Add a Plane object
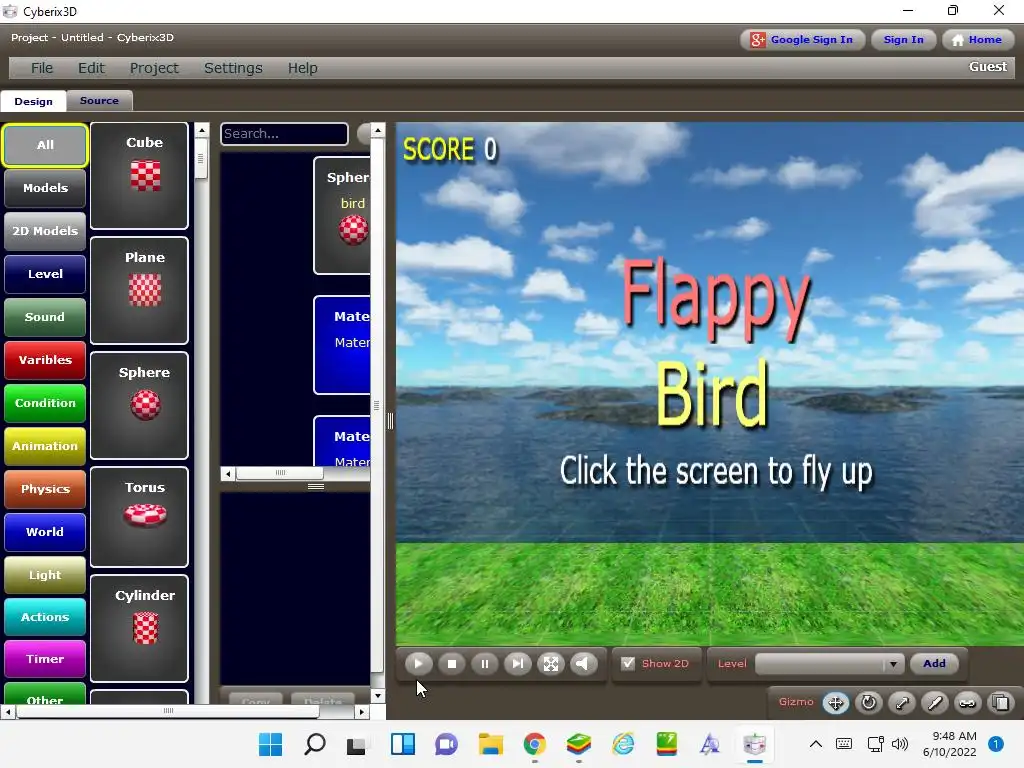 [139, 290]
